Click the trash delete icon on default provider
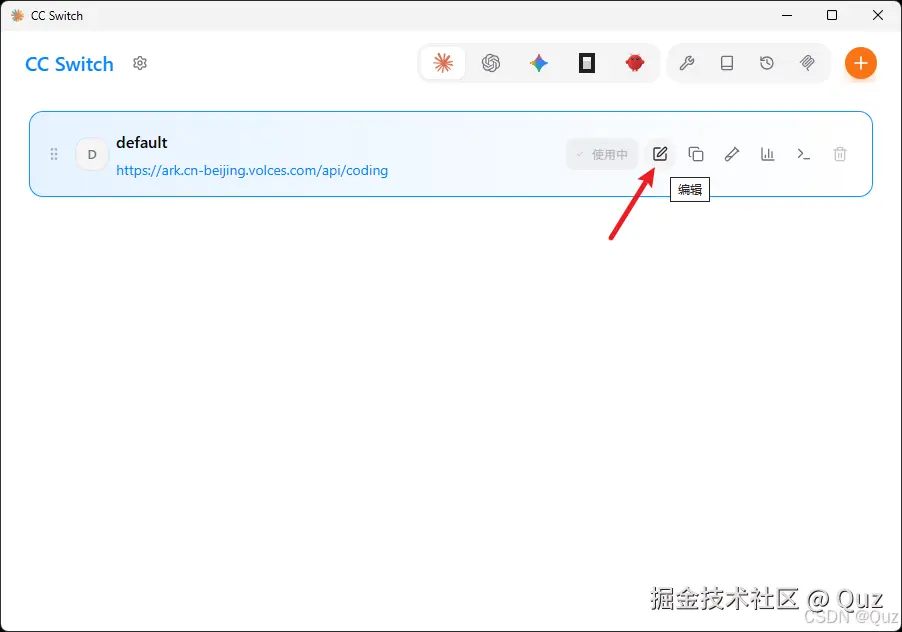 (840, 154)
